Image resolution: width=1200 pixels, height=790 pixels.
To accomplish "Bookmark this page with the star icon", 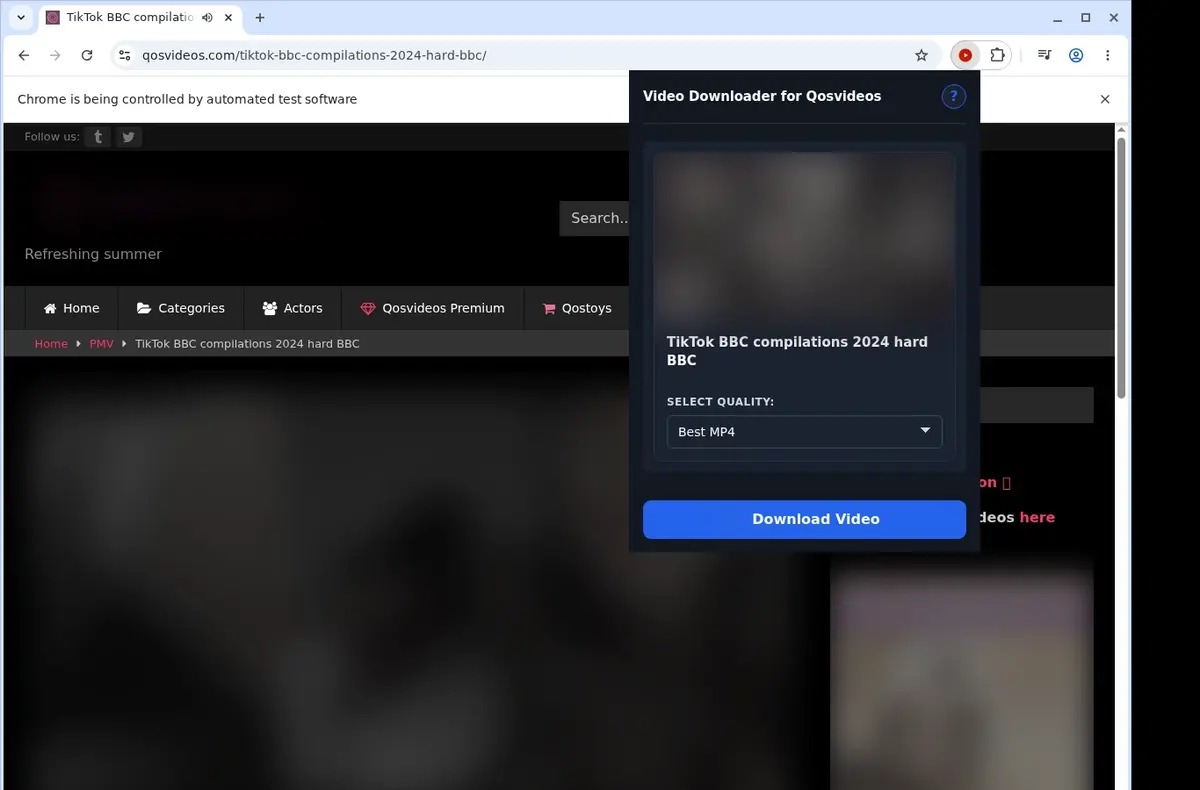I will click(x=921, y=56).
